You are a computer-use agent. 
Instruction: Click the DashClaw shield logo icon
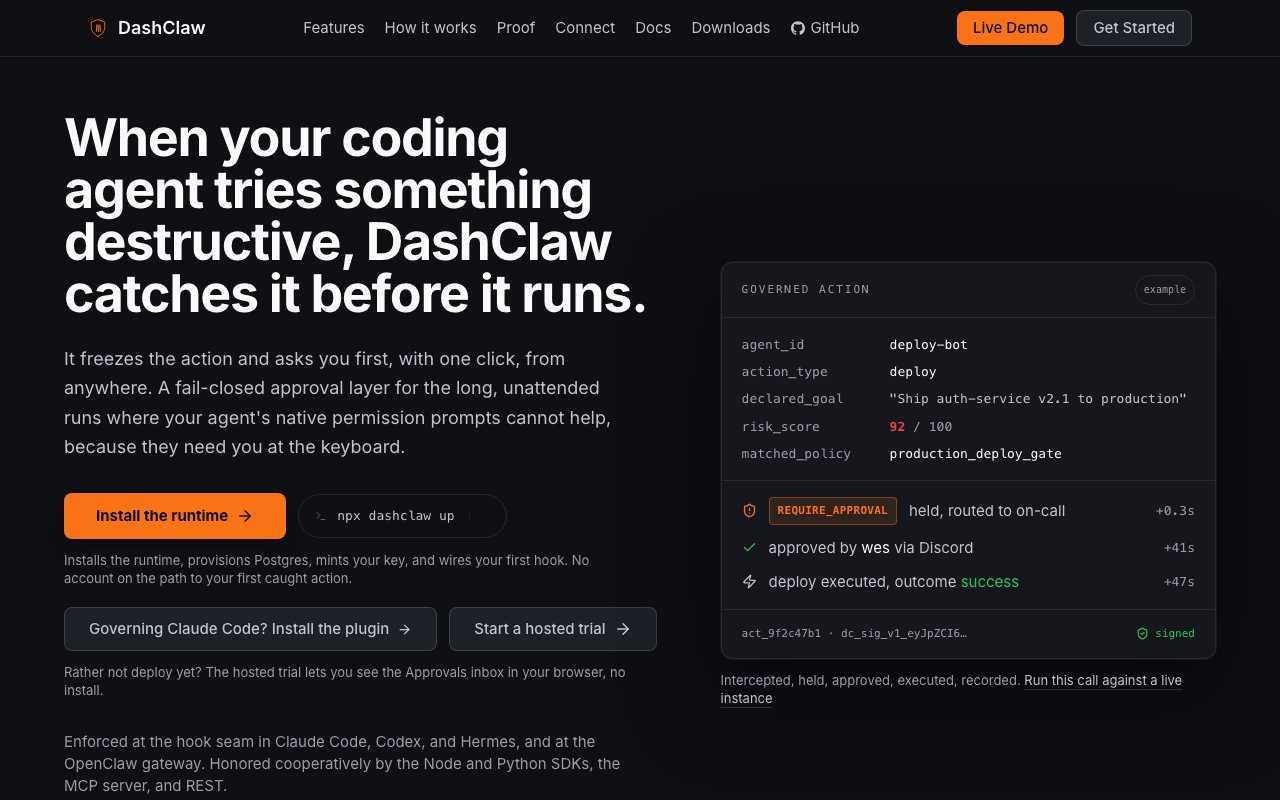point(97,28)
